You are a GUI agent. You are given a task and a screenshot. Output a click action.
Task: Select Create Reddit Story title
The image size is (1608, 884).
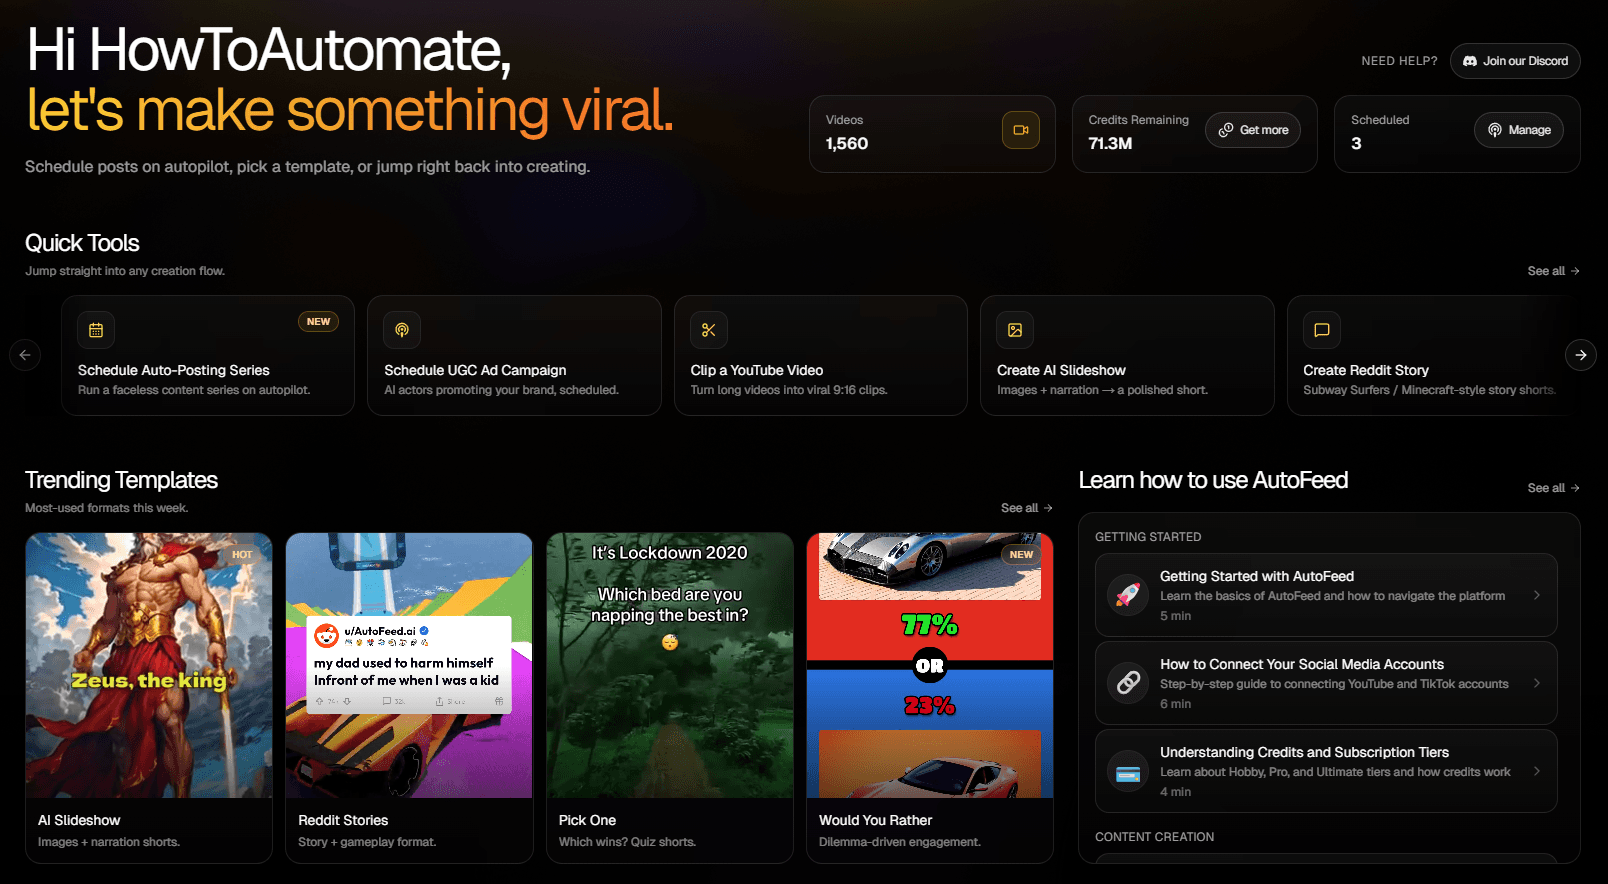coord(1366,370)
